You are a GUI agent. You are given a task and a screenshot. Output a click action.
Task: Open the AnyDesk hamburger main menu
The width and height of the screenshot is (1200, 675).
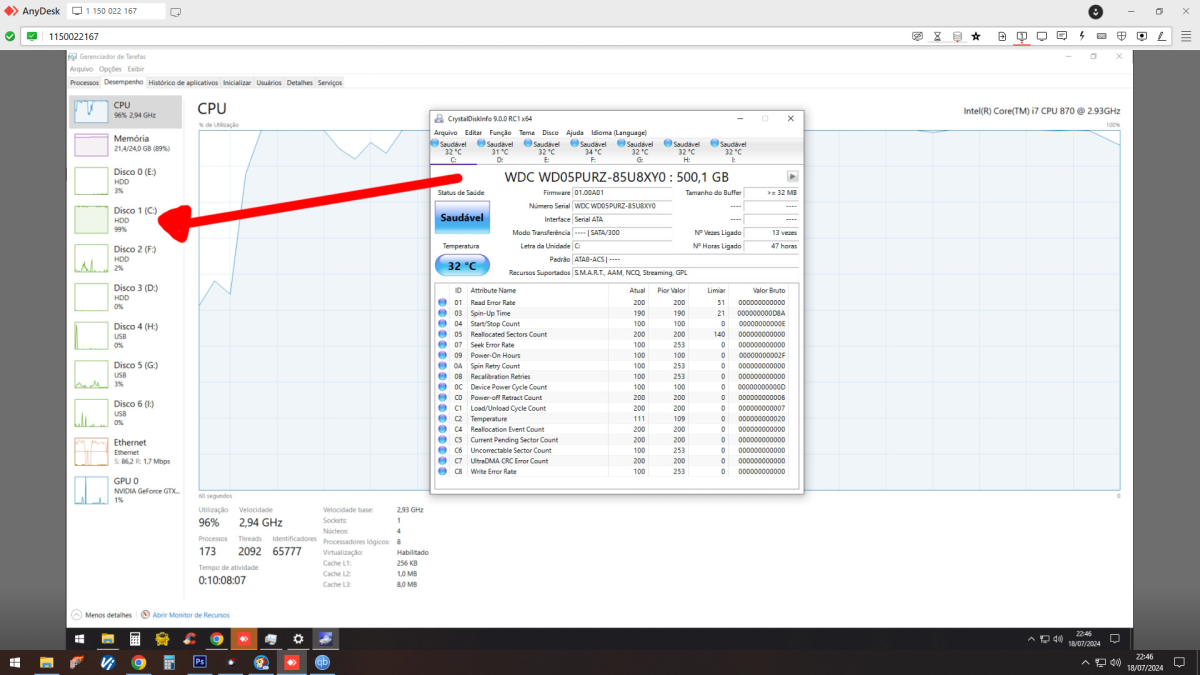tap(1185, 36)
